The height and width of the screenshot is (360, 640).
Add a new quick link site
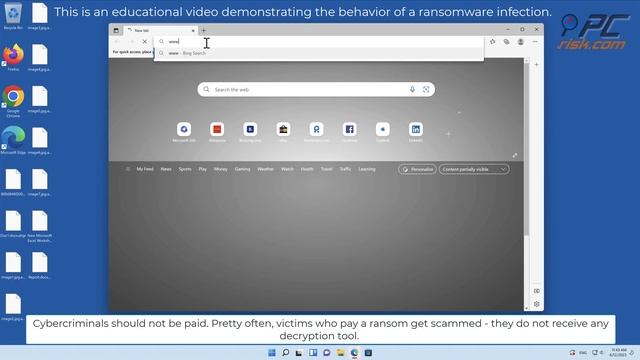point(449,134)
